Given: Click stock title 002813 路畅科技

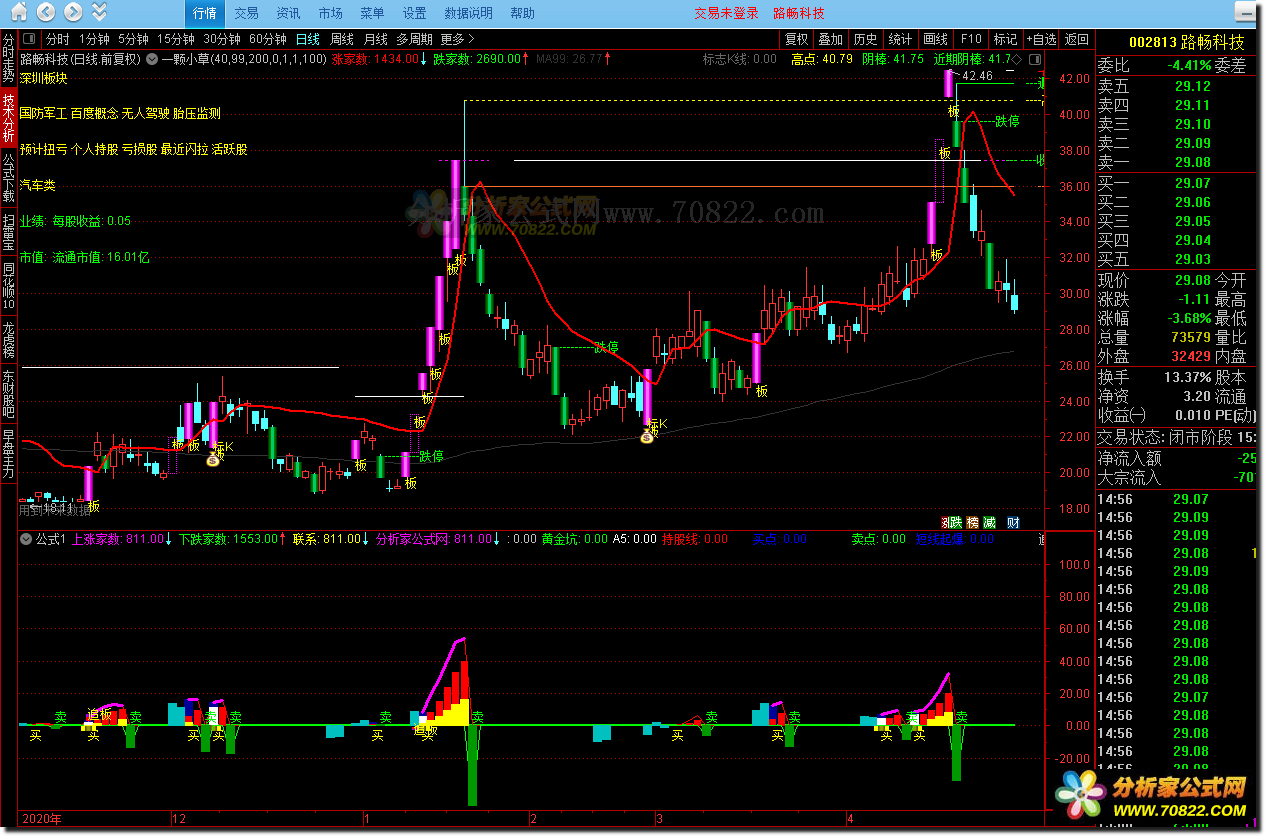Looking at the screenshot, I should pos(1187,42).
